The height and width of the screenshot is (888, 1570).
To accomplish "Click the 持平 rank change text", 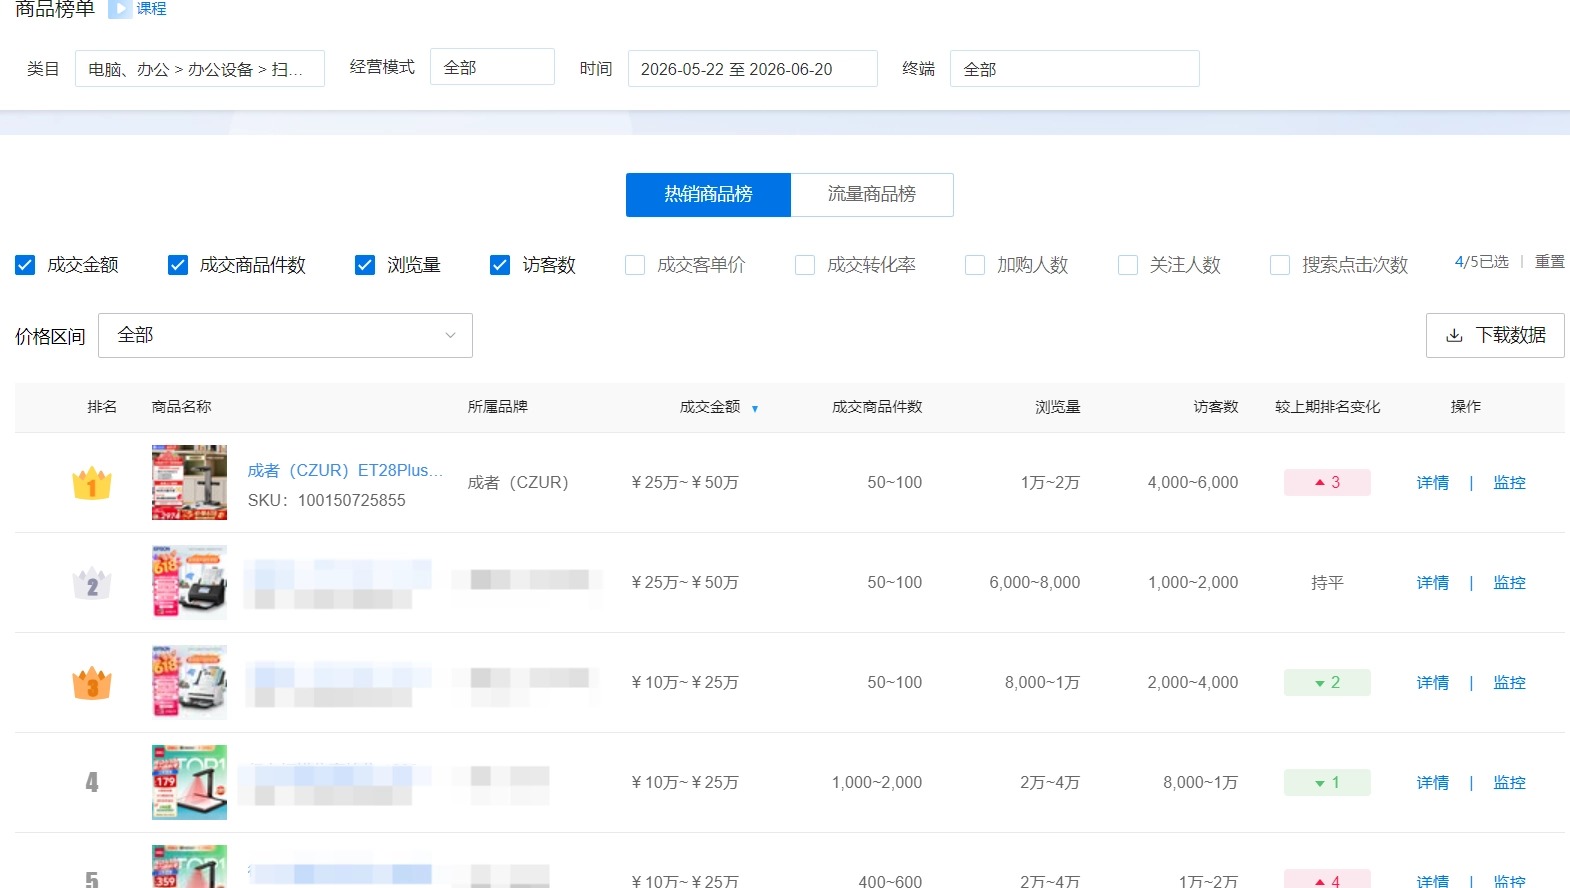I will point(1327,582).
